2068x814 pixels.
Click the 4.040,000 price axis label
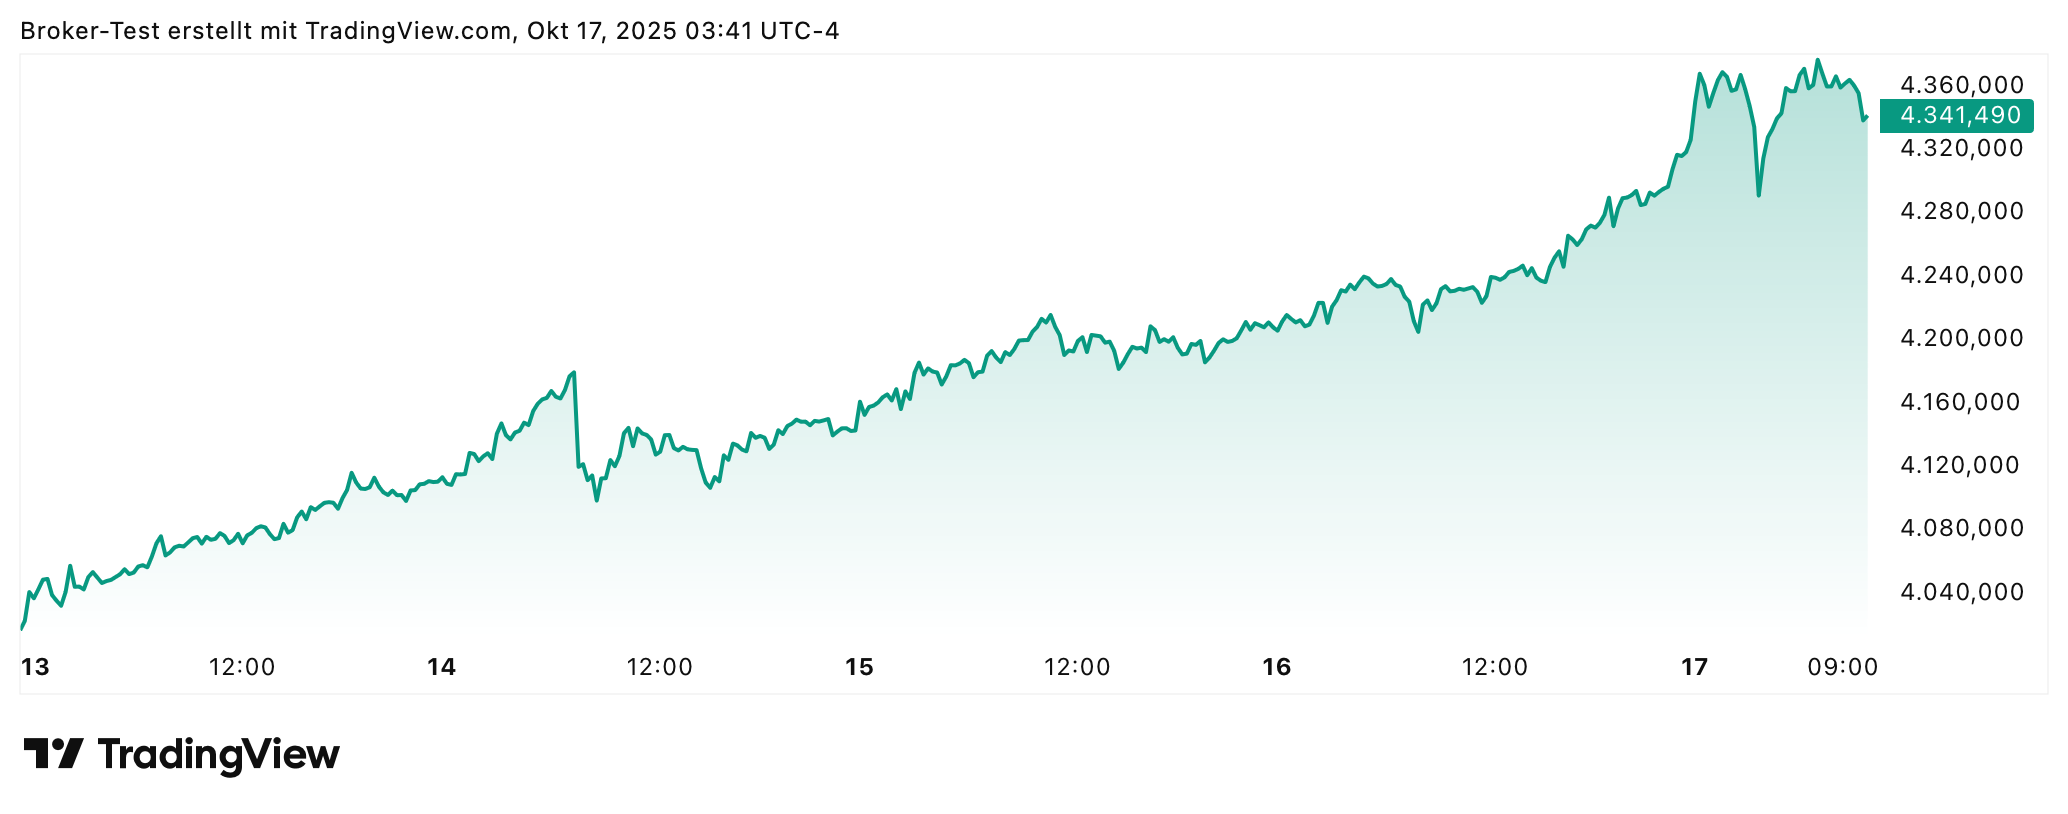[1961, 592]
